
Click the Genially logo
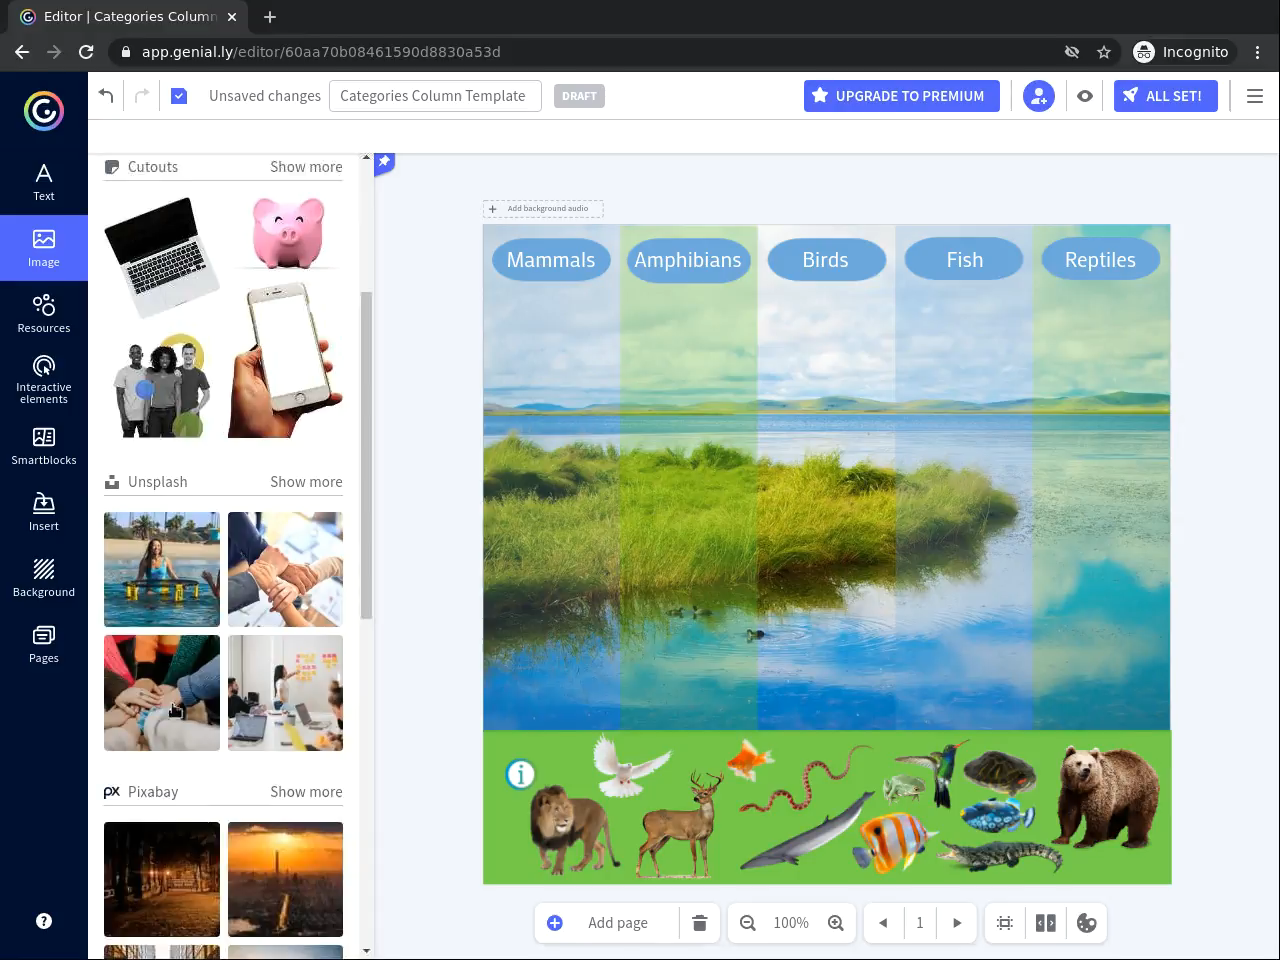(x=44, y=111)
